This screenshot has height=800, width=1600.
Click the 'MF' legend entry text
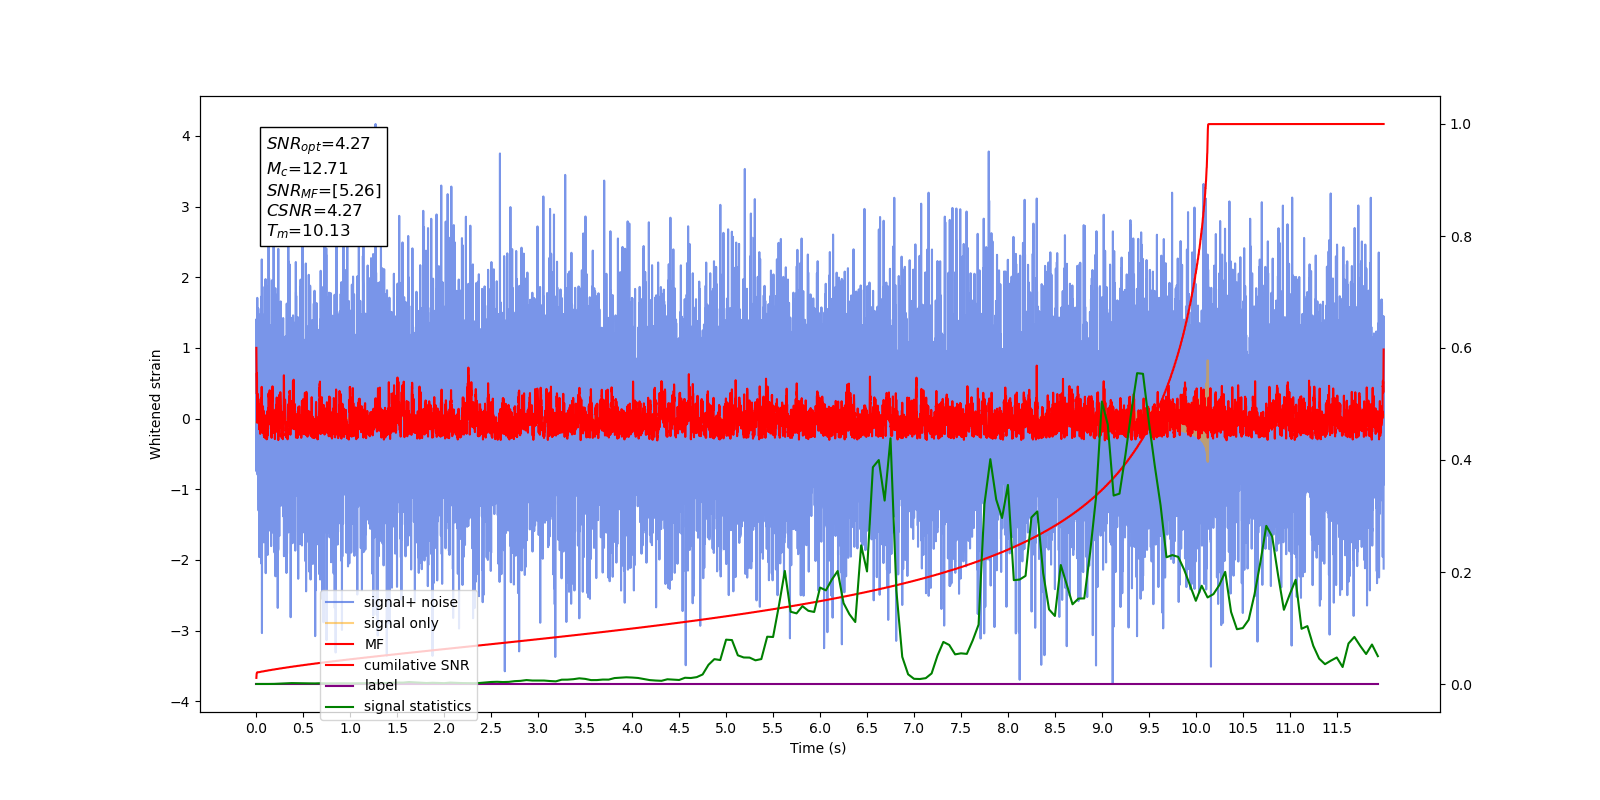tap(374, 644)
